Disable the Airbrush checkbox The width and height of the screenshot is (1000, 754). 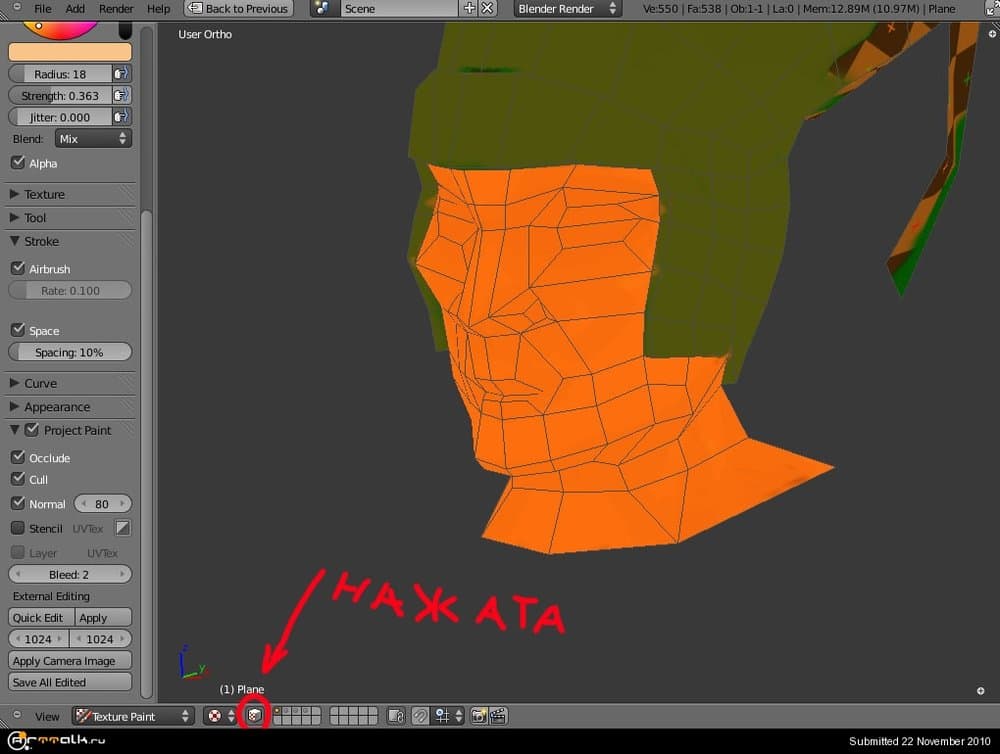18,269
